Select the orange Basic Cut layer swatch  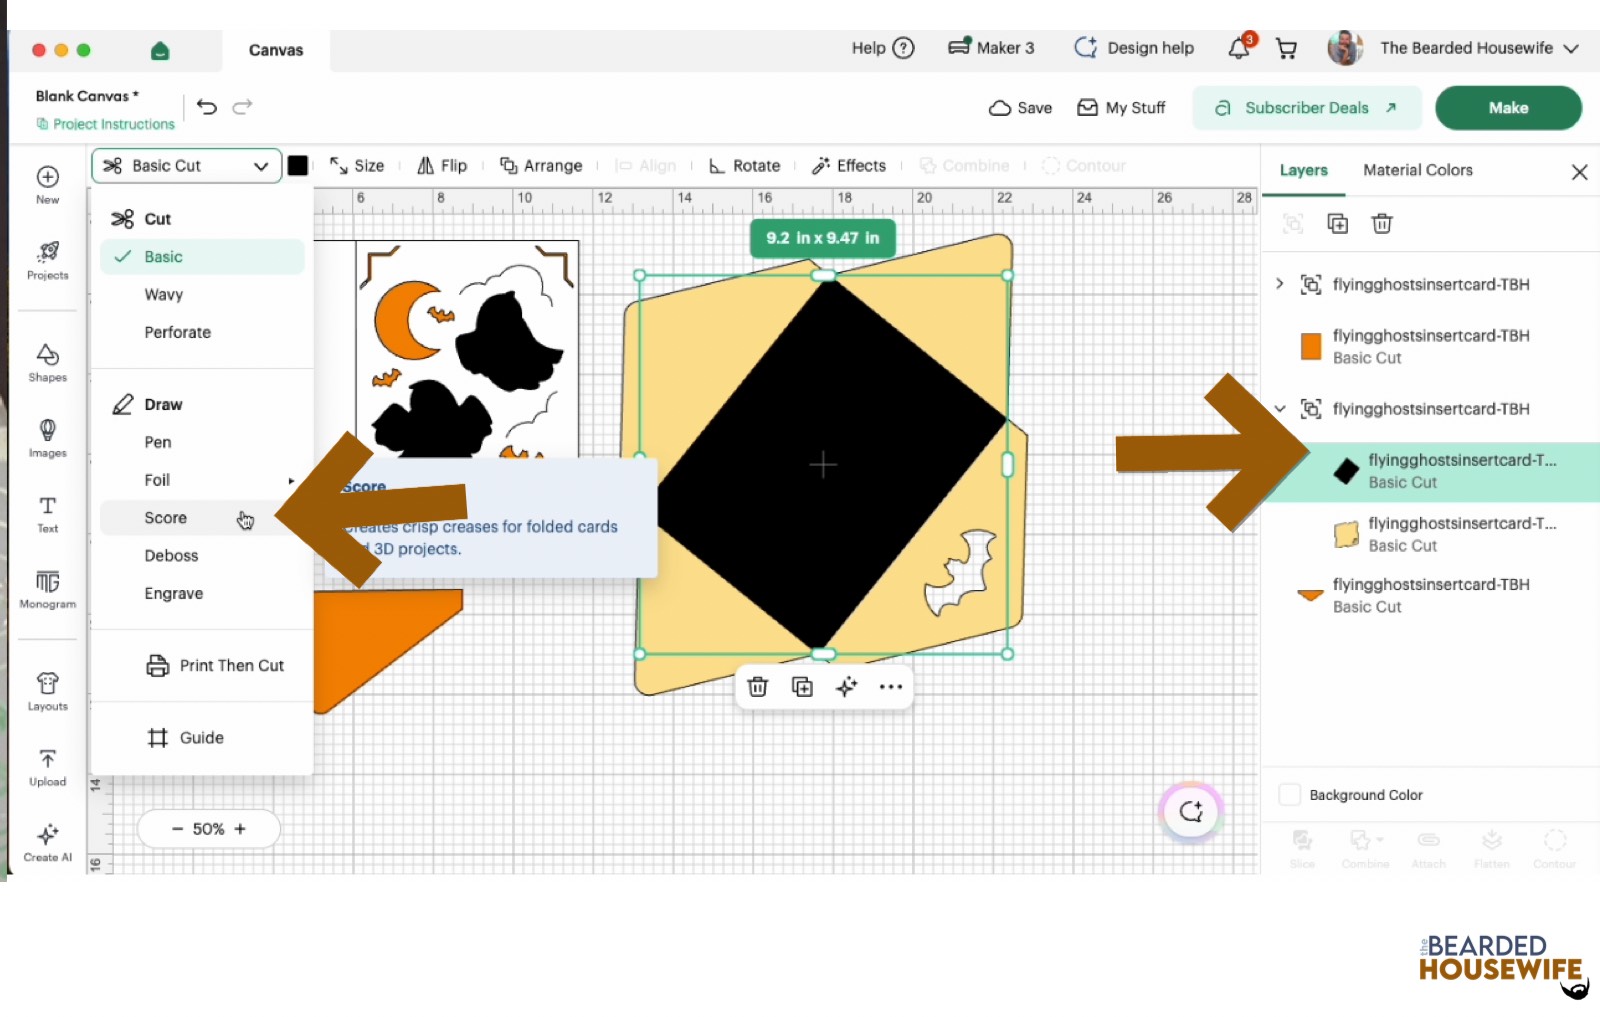(1311, 346)
